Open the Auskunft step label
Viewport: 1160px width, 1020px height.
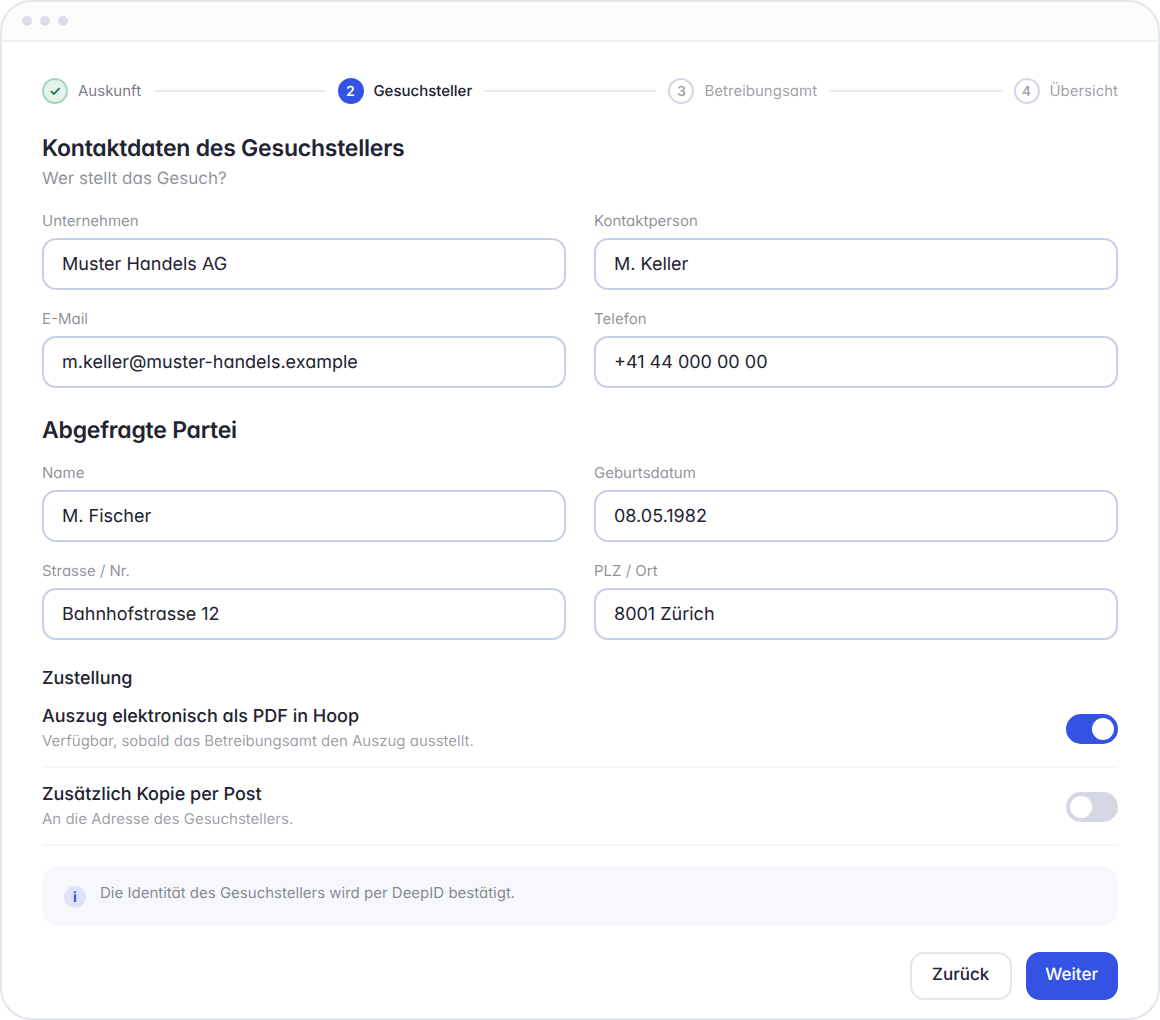[x=109, y=91]
